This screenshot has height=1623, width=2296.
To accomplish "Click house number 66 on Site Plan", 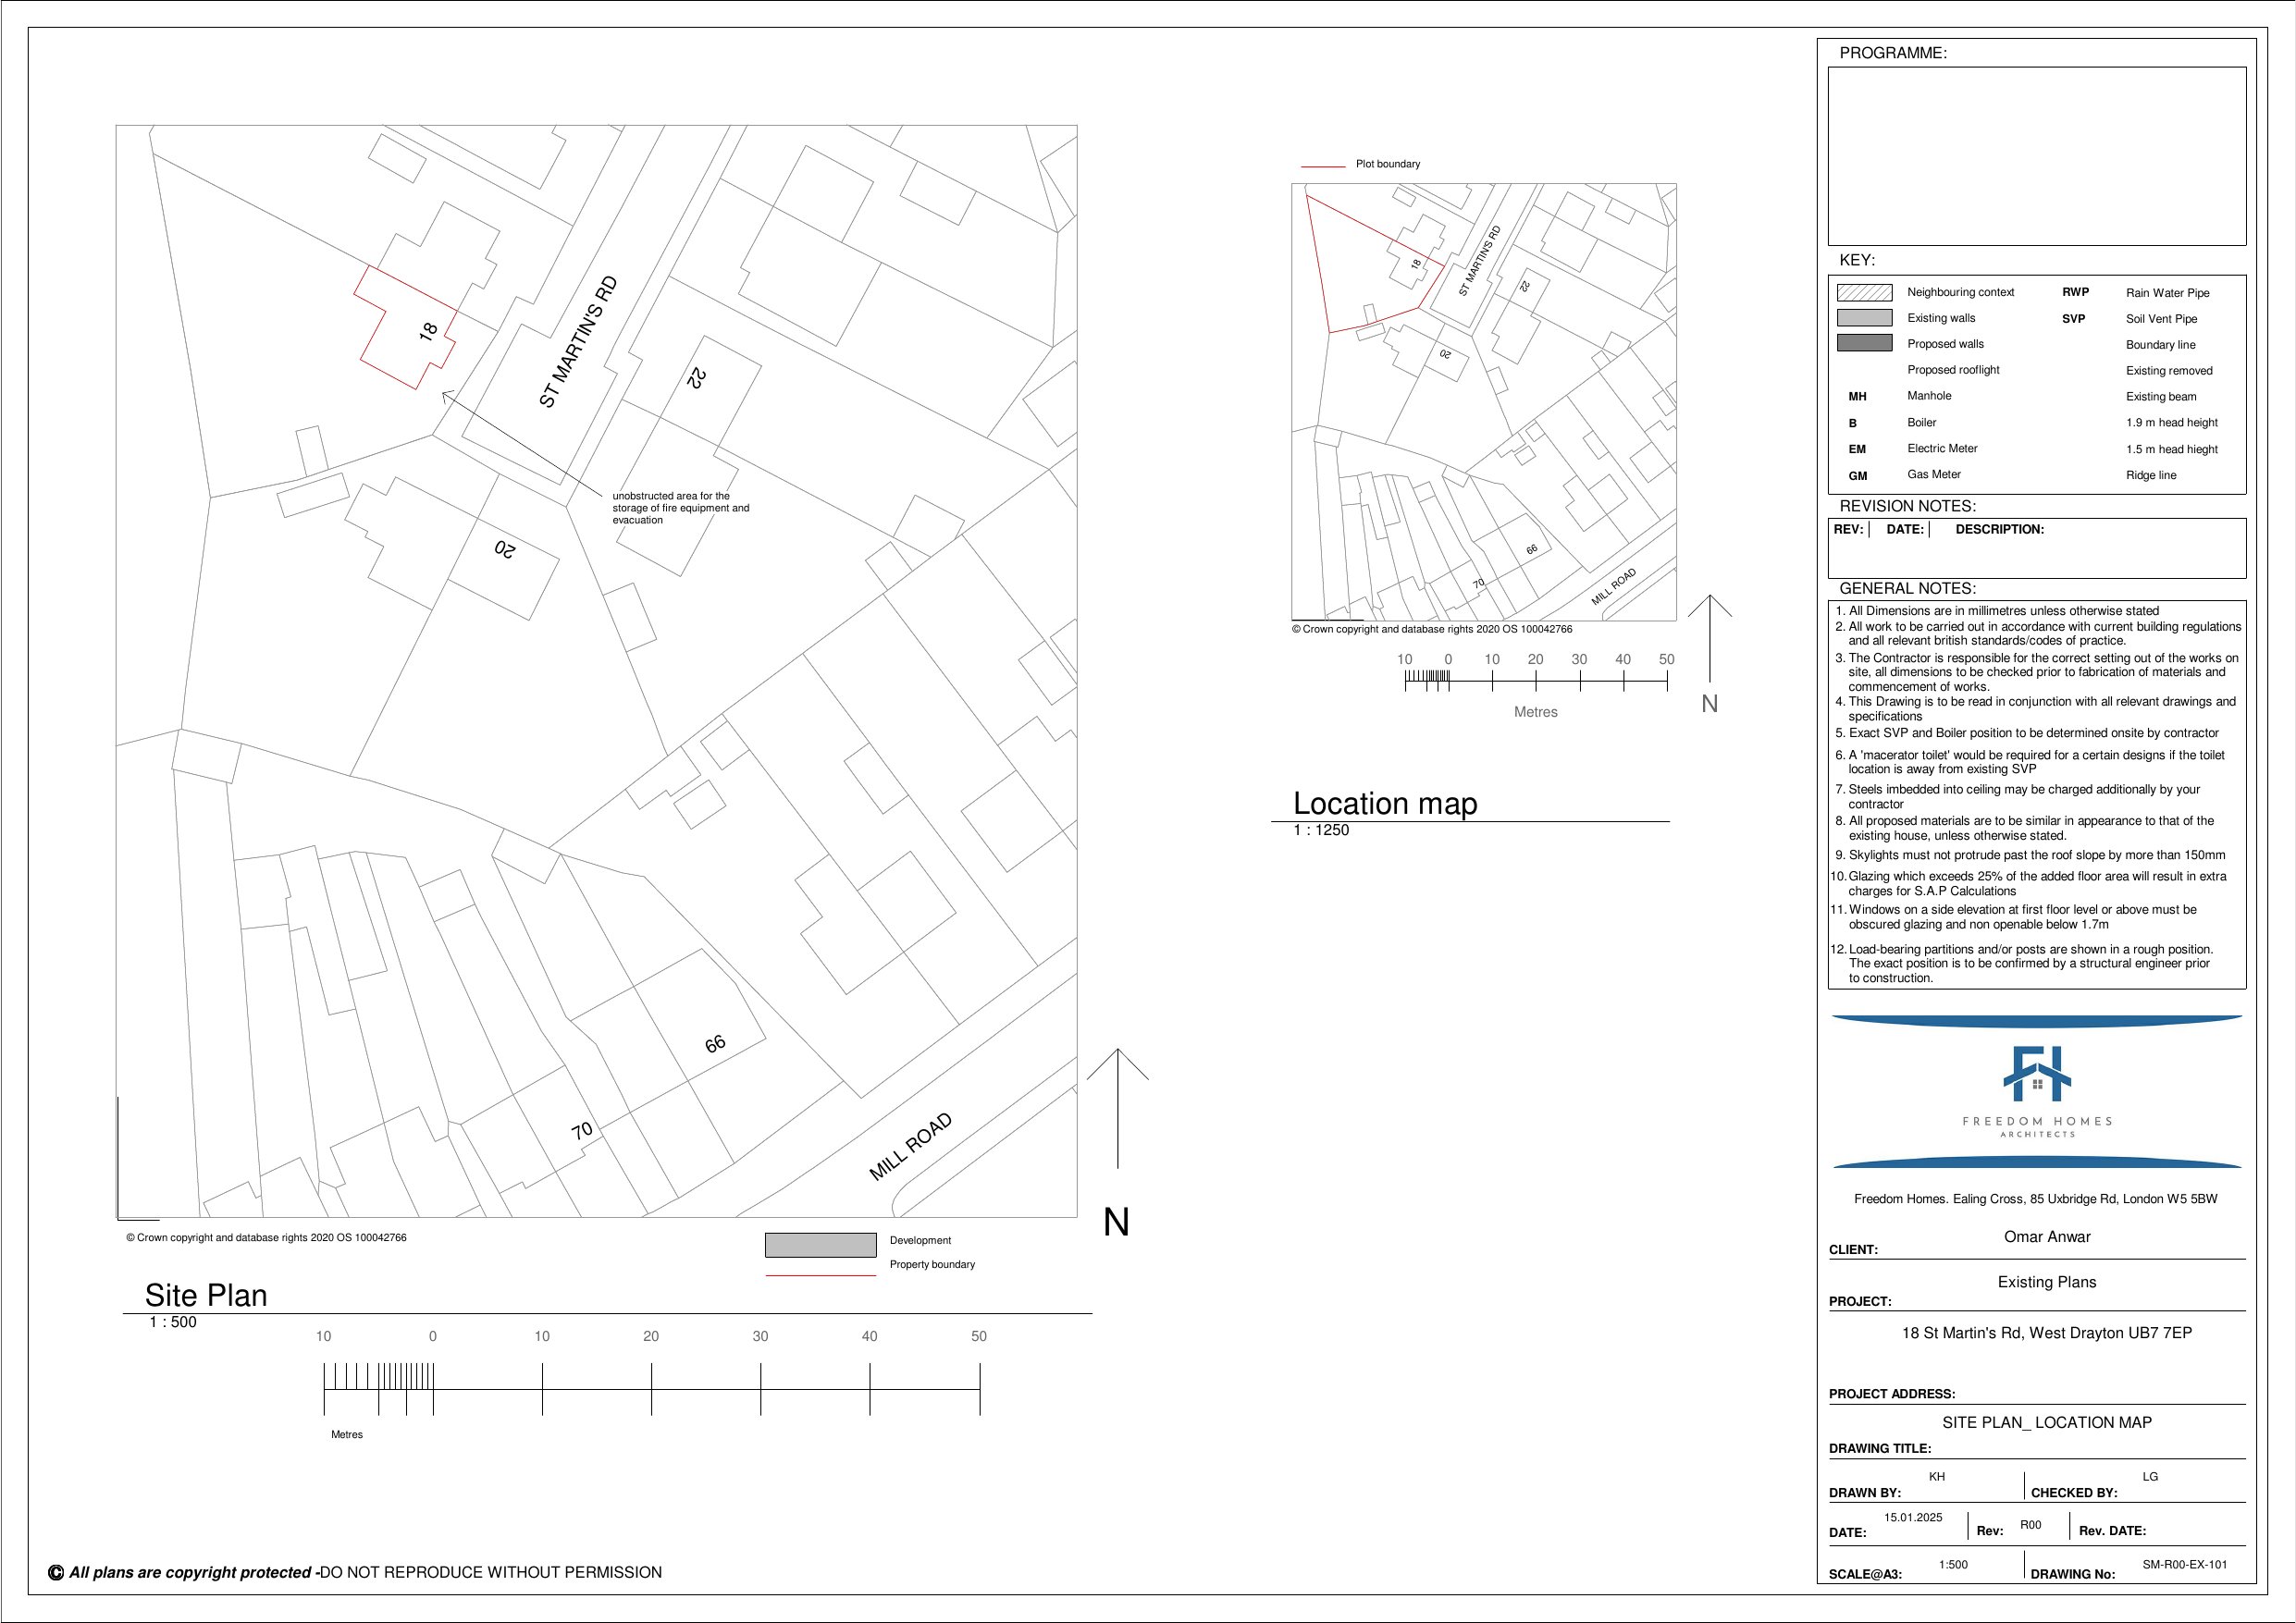I will pos(715,1044).
